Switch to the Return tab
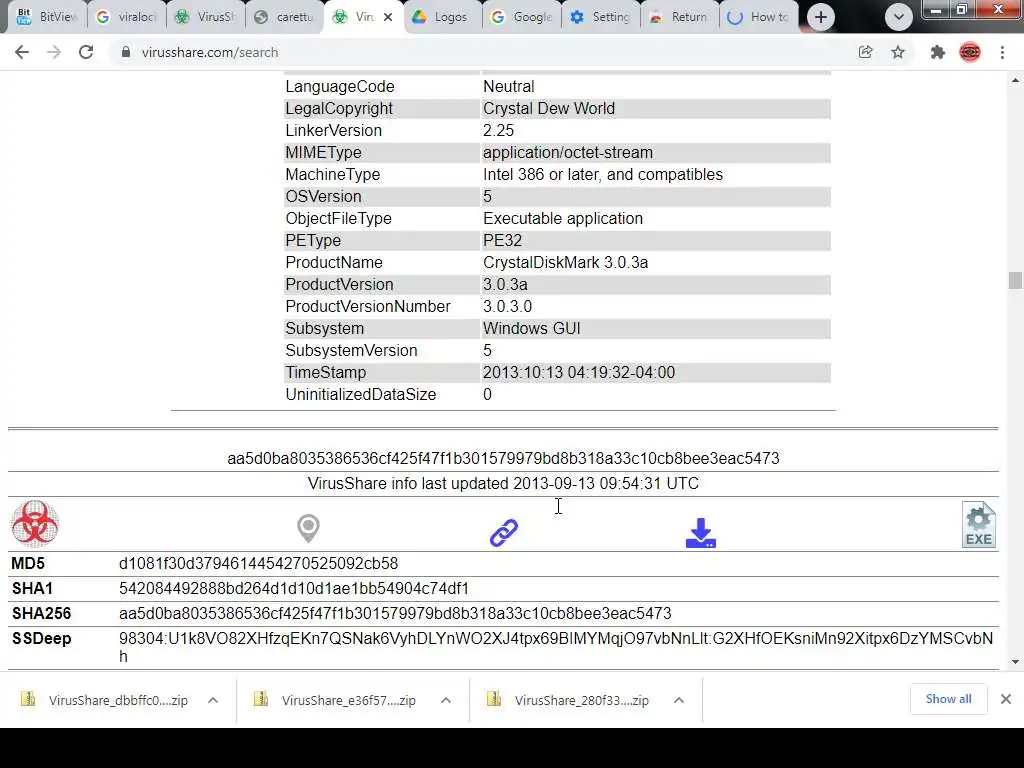 tap(680, 17)
